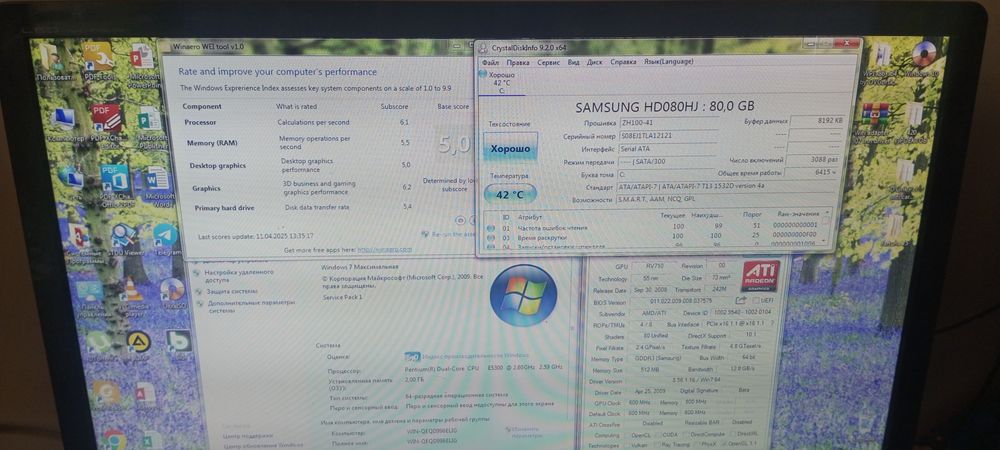Image resolution: width=1000 pixels, height=450 pixels.
Task: Open the Вид menu in CrystalDiskInfo
Action: 573,62
